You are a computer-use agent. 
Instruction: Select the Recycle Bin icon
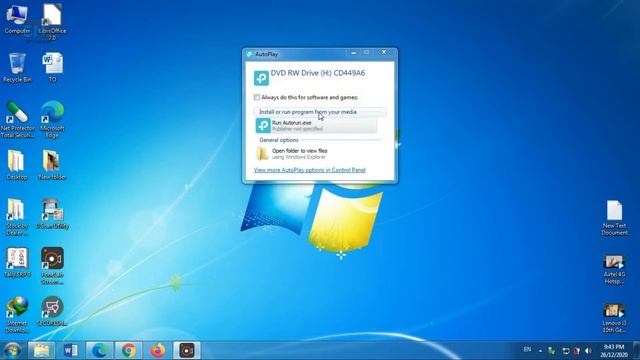coord(17,68)
